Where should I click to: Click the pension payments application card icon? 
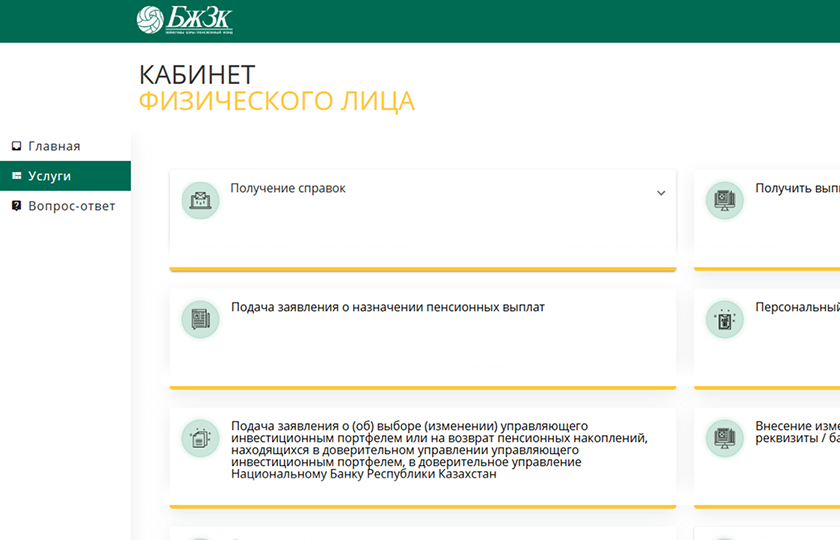click(x=200, y=319)
